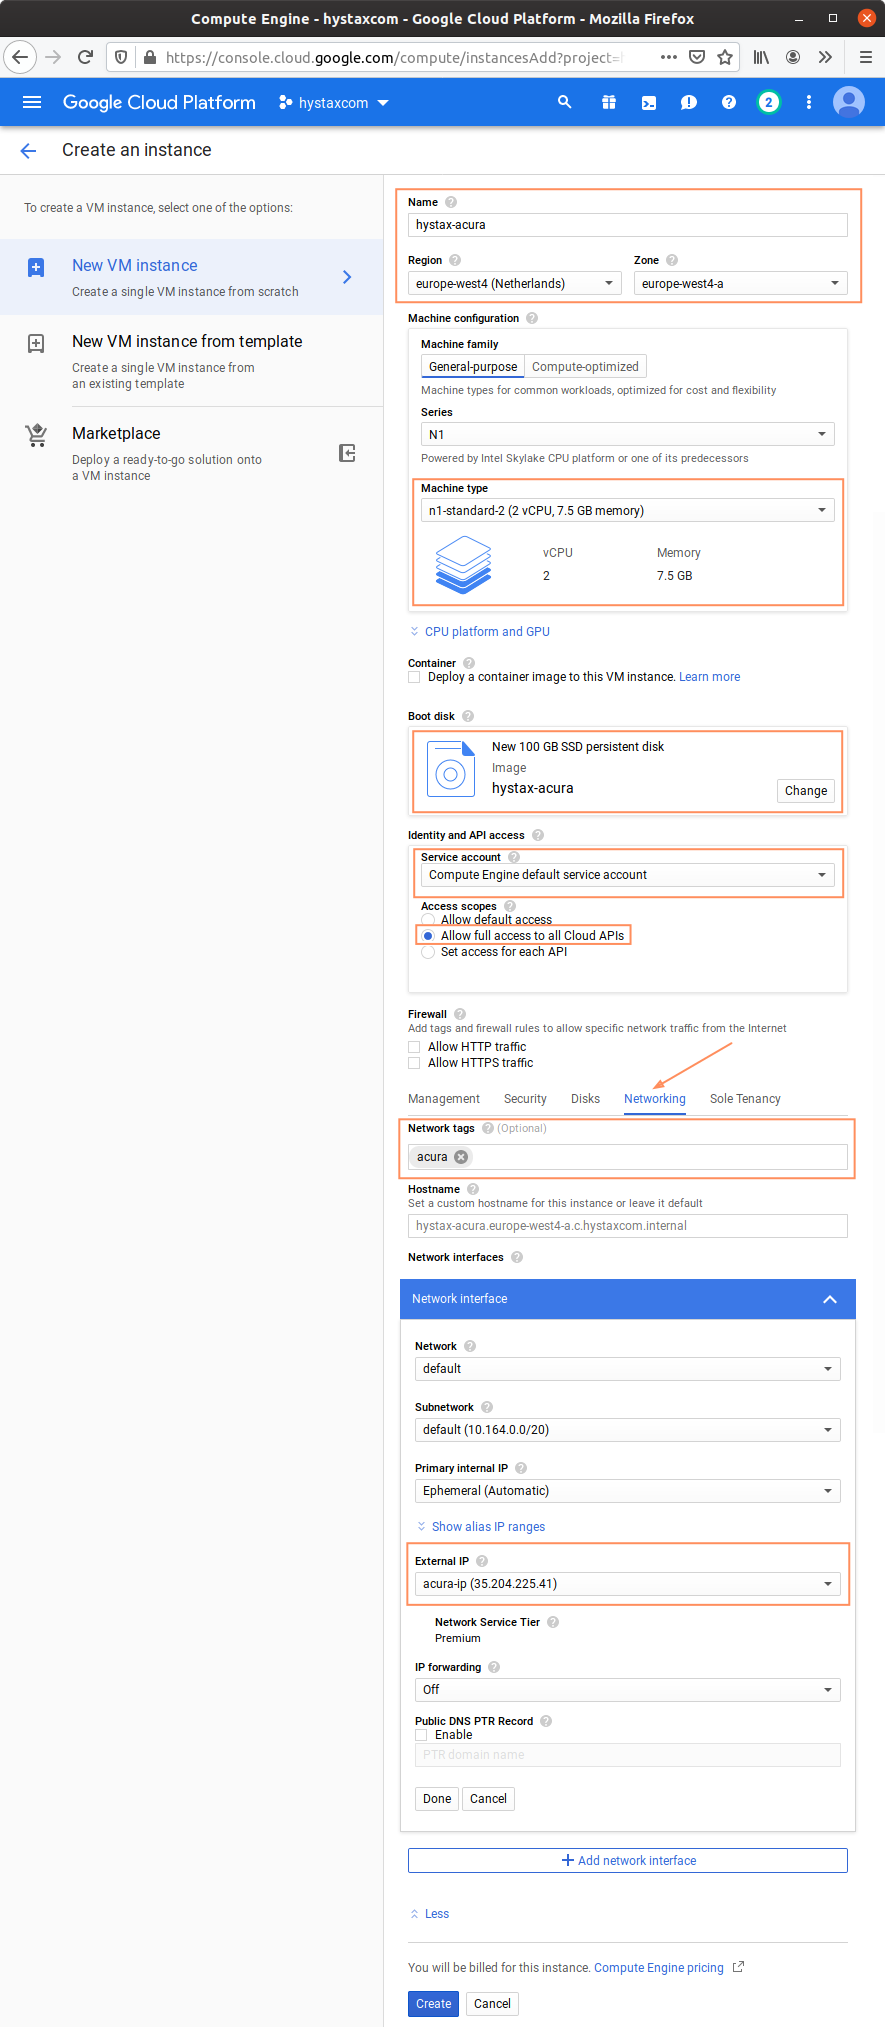Click the instance Name input field

[627, 225]
